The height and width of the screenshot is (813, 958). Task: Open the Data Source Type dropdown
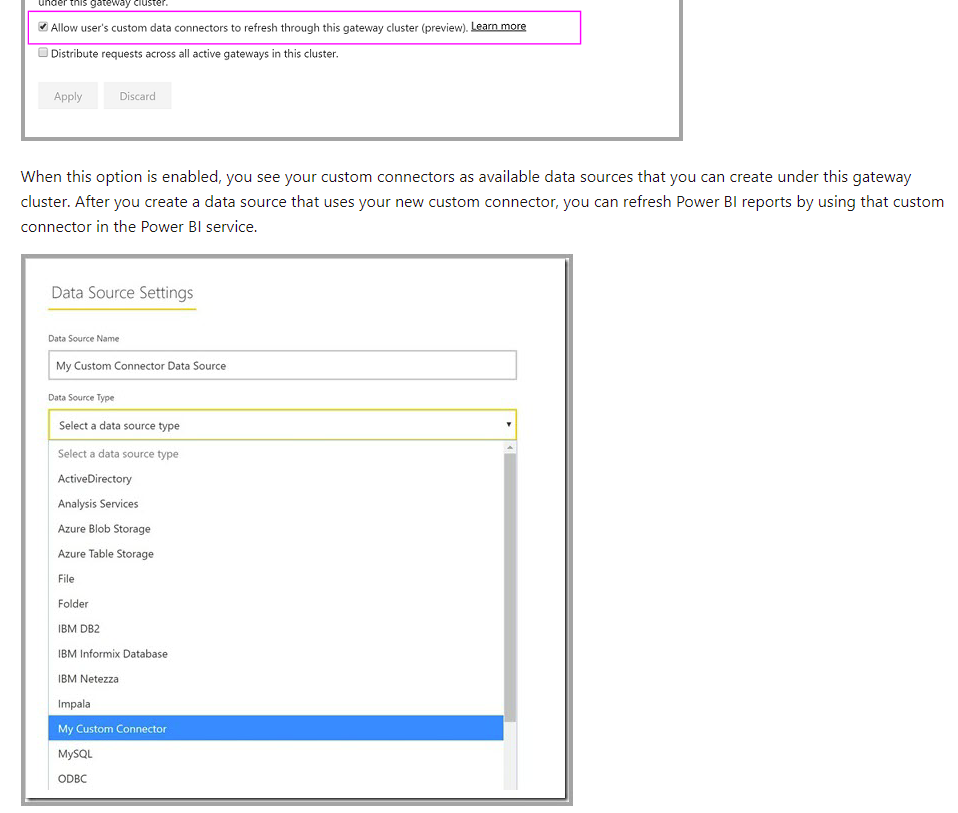282,425
